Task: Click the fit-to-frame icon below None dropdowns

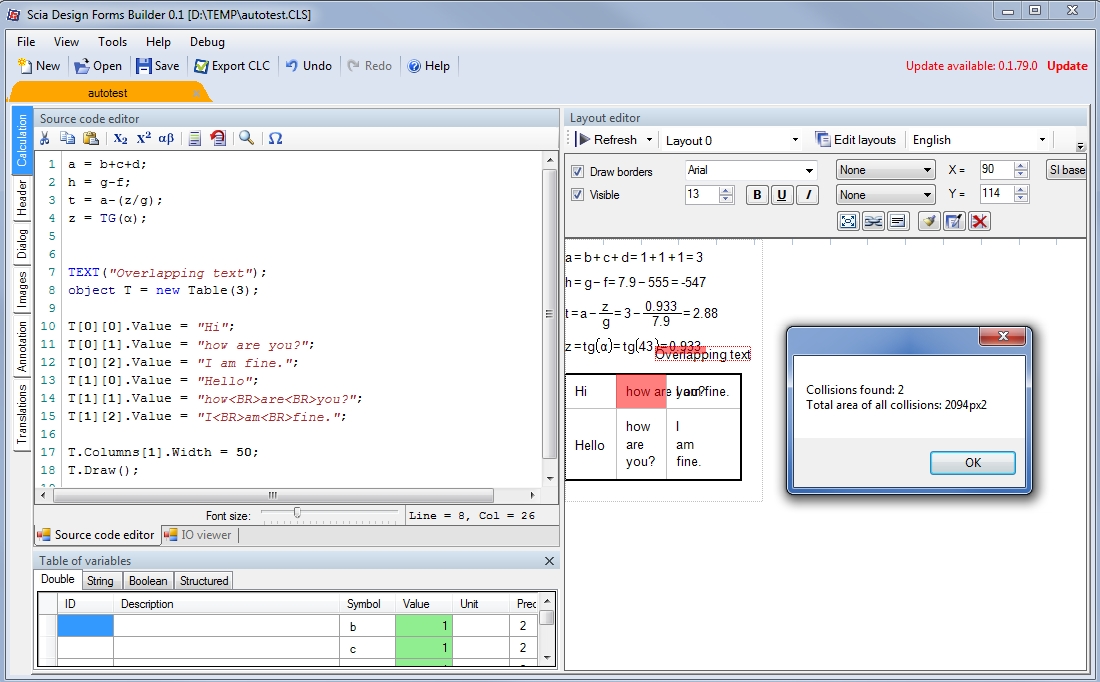Action: click(x=848, y=222)
